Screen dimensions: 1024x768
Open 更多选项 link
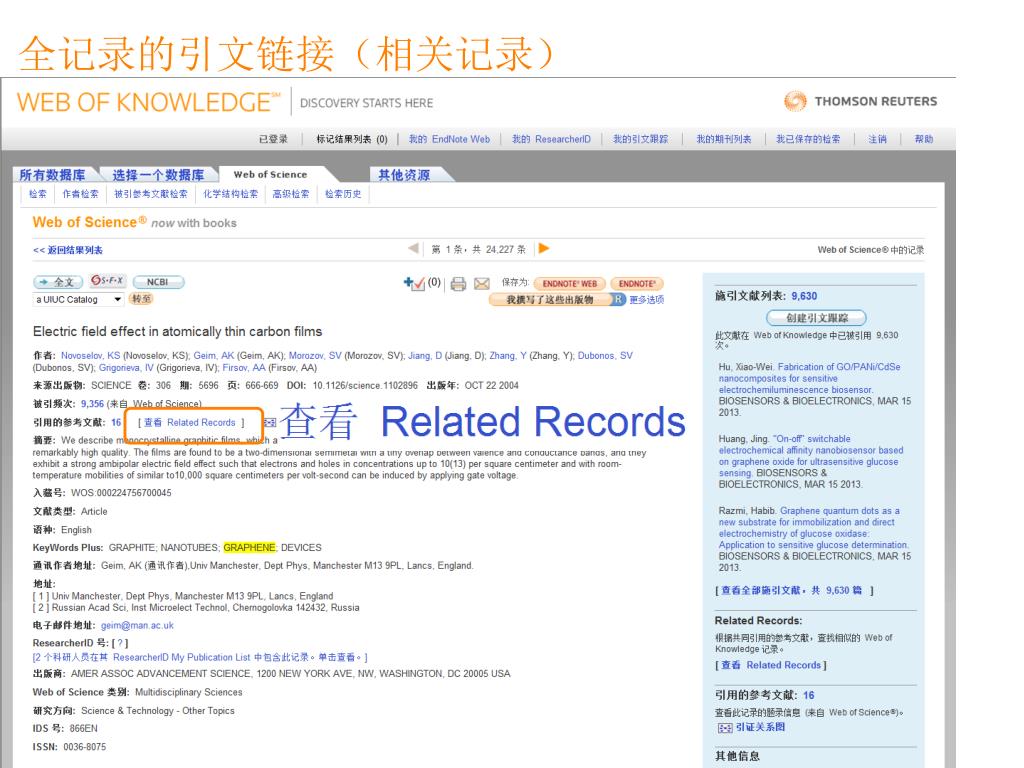(647, 300)
